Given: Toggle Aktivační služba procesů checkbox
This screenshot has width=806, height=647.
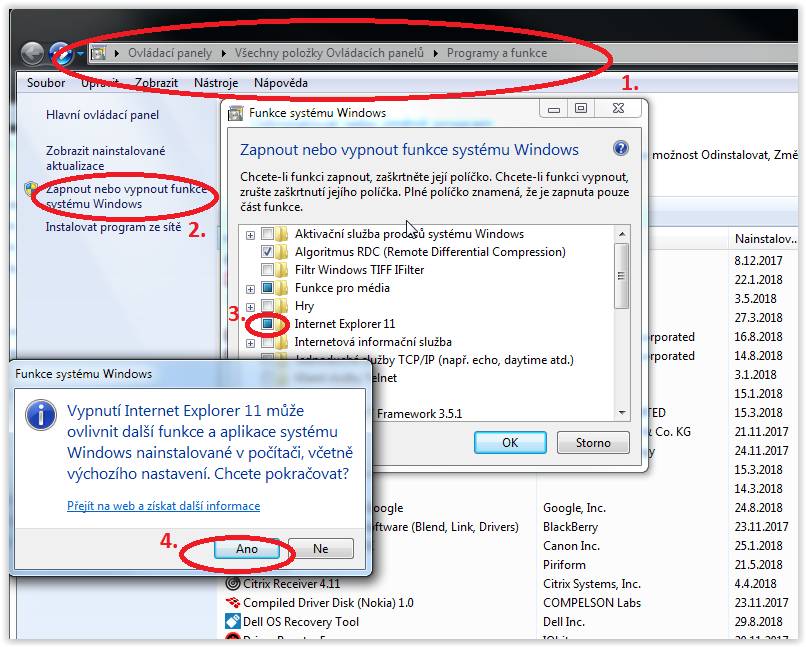Looking at the screenshot, I should point(267,234).
